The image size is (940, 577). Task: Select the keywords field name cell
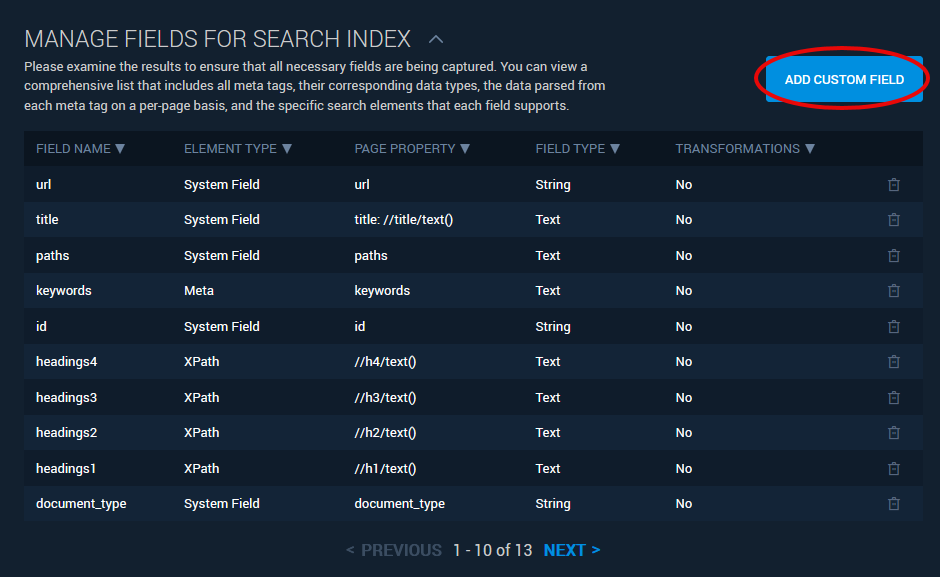click(64, 291)
